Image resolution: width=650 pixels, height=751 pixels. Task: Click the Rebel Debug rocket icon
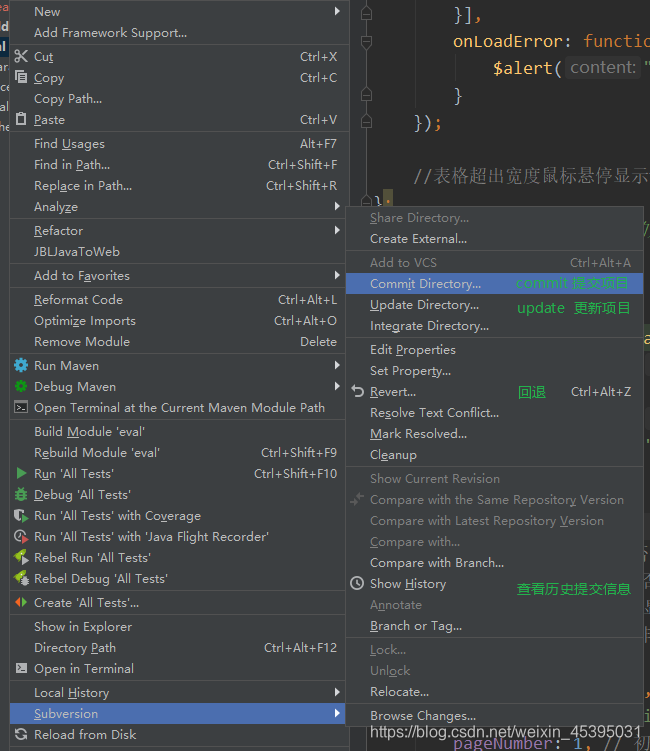point(21,578)
